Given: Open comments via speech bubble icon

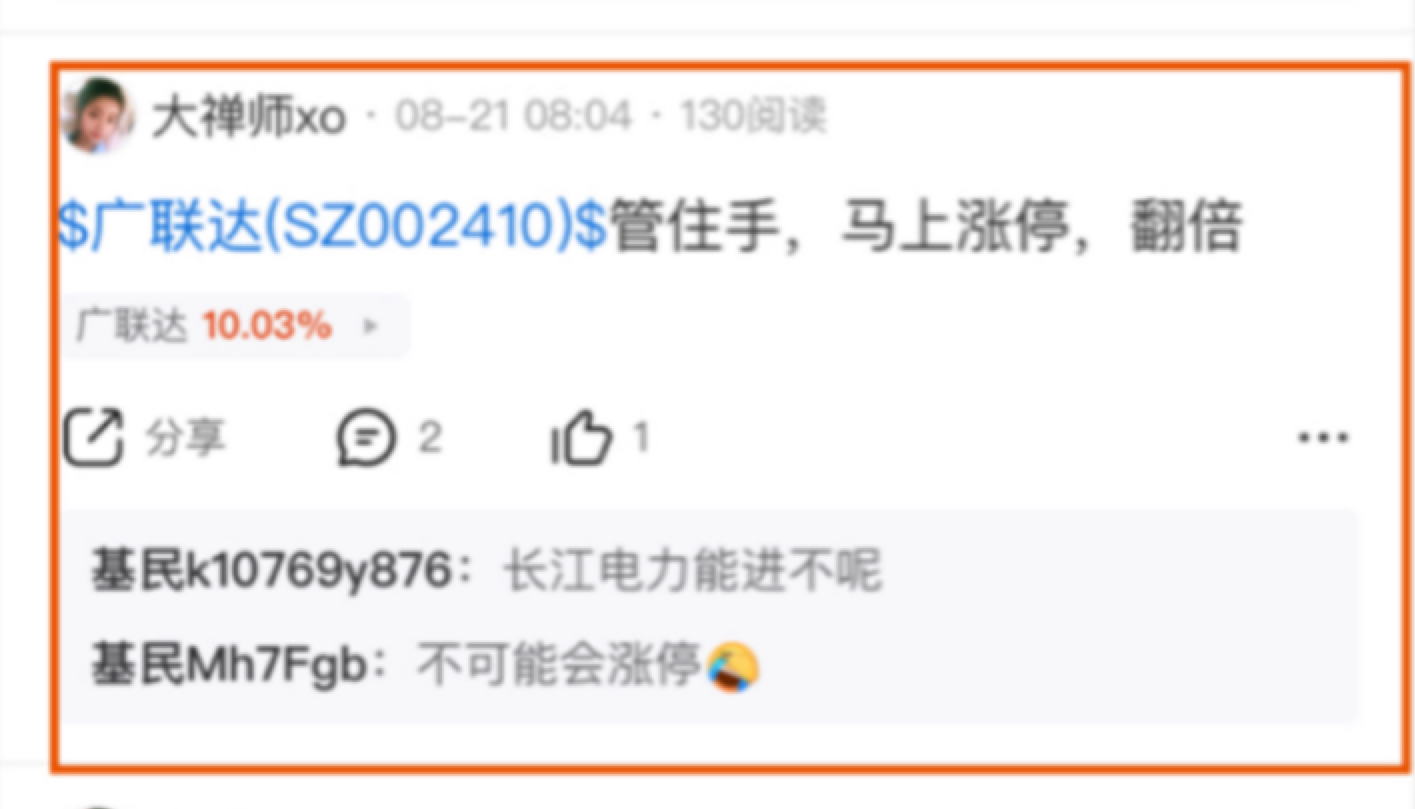Looking at the screenshot, I should tap(367, 438).
